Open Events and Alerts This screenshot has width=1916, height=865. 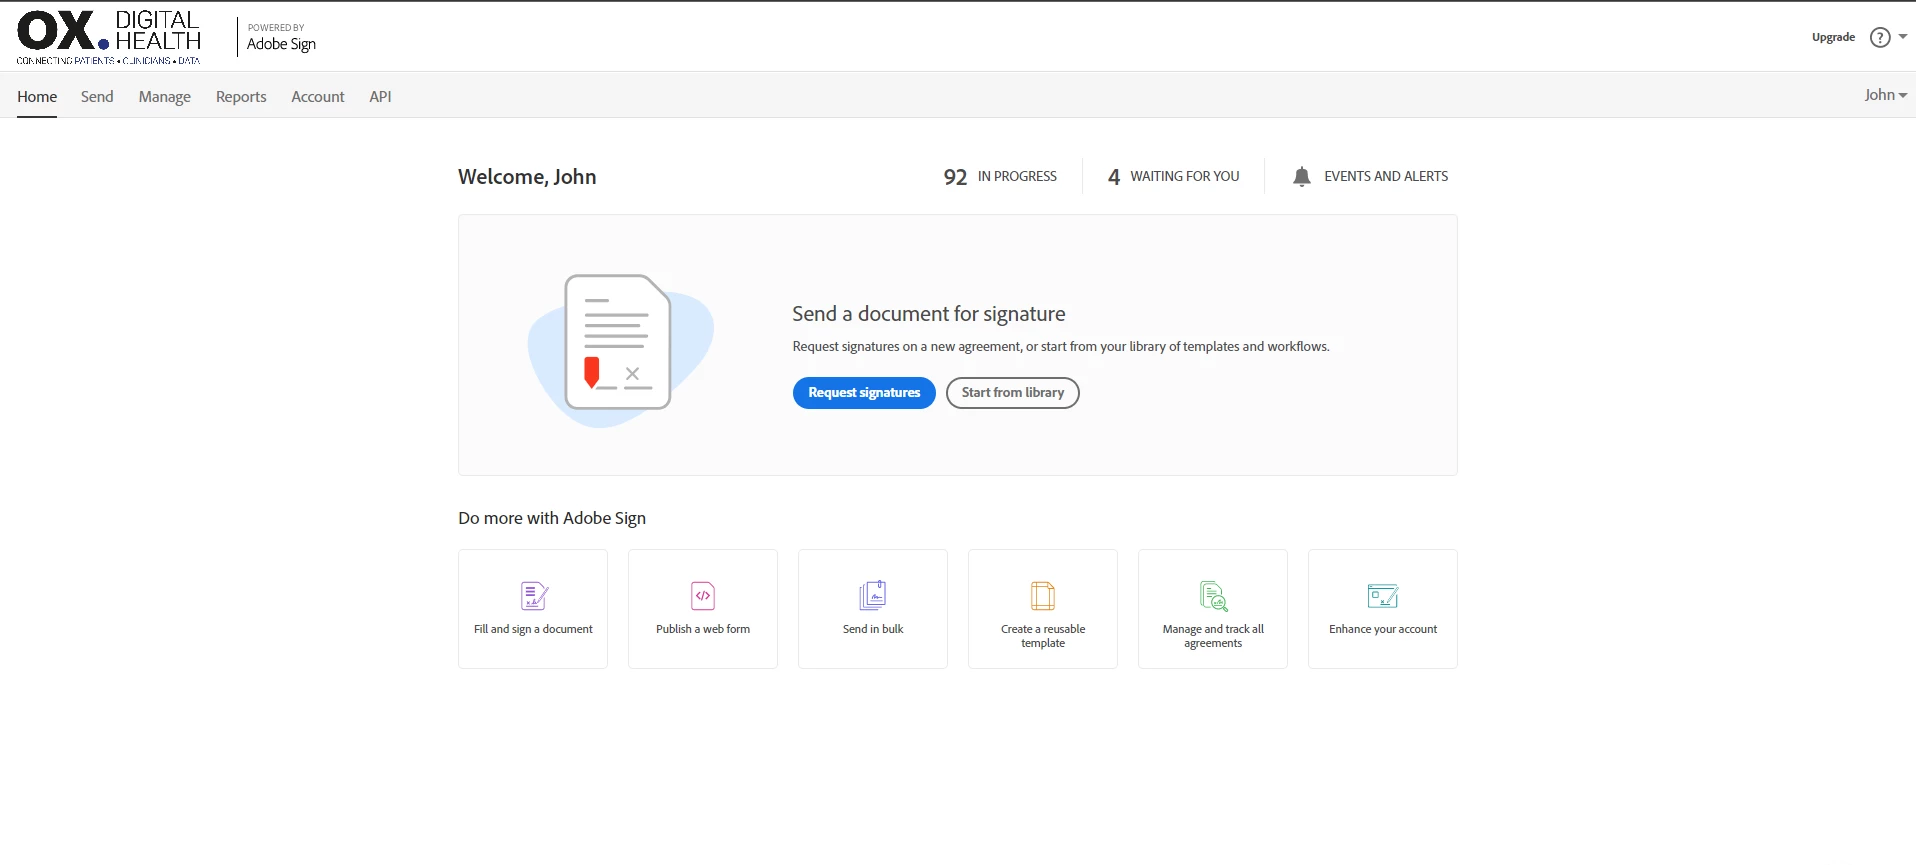pos(1386,176)
